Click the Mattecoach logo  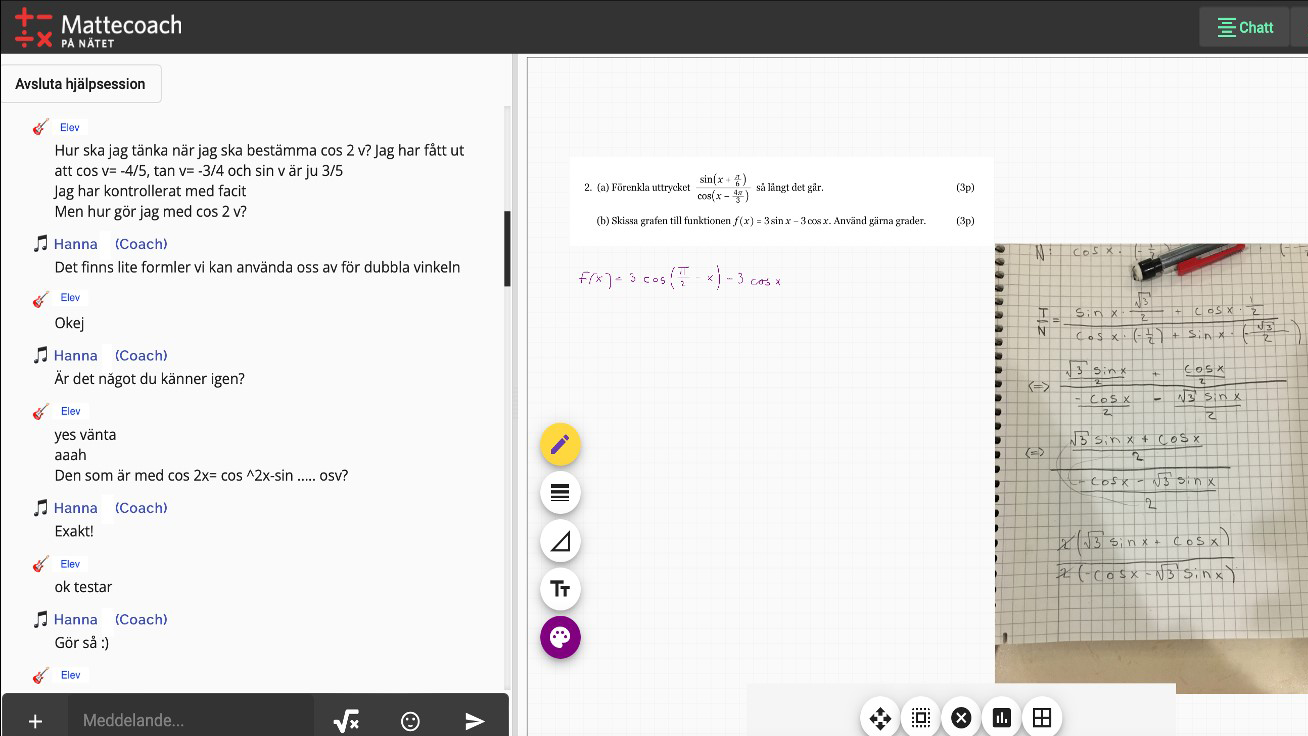tap(97, 26)
